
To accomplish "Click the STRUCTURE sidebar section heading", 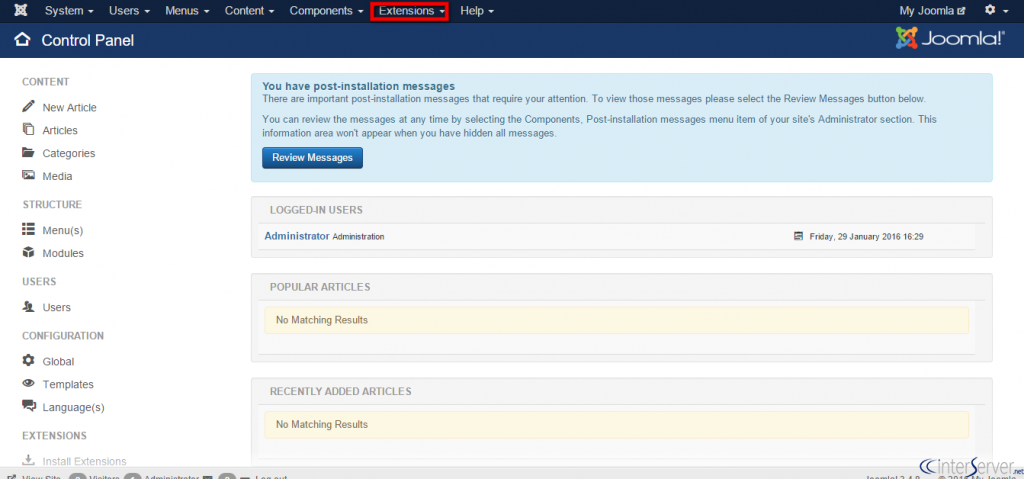I will point(52,205).
